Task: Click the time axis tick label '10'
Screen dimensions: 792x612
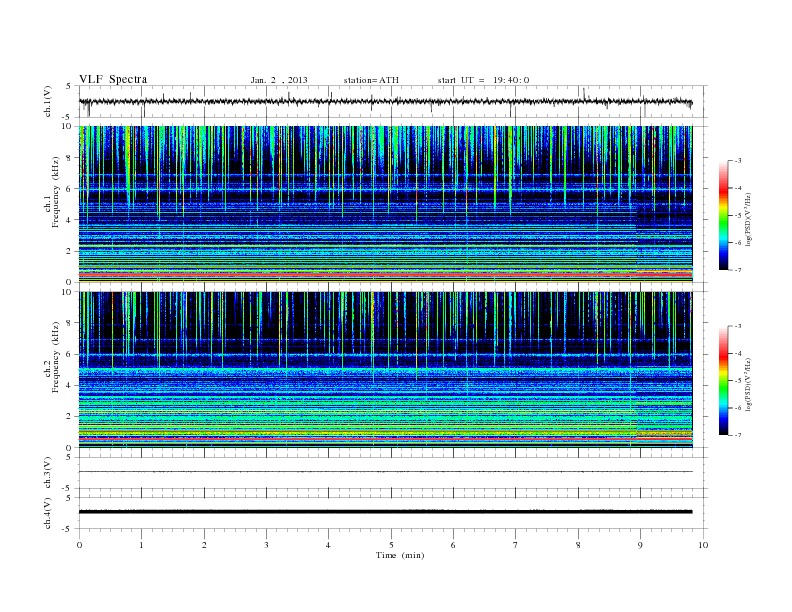Action: [x=703, y=545]
